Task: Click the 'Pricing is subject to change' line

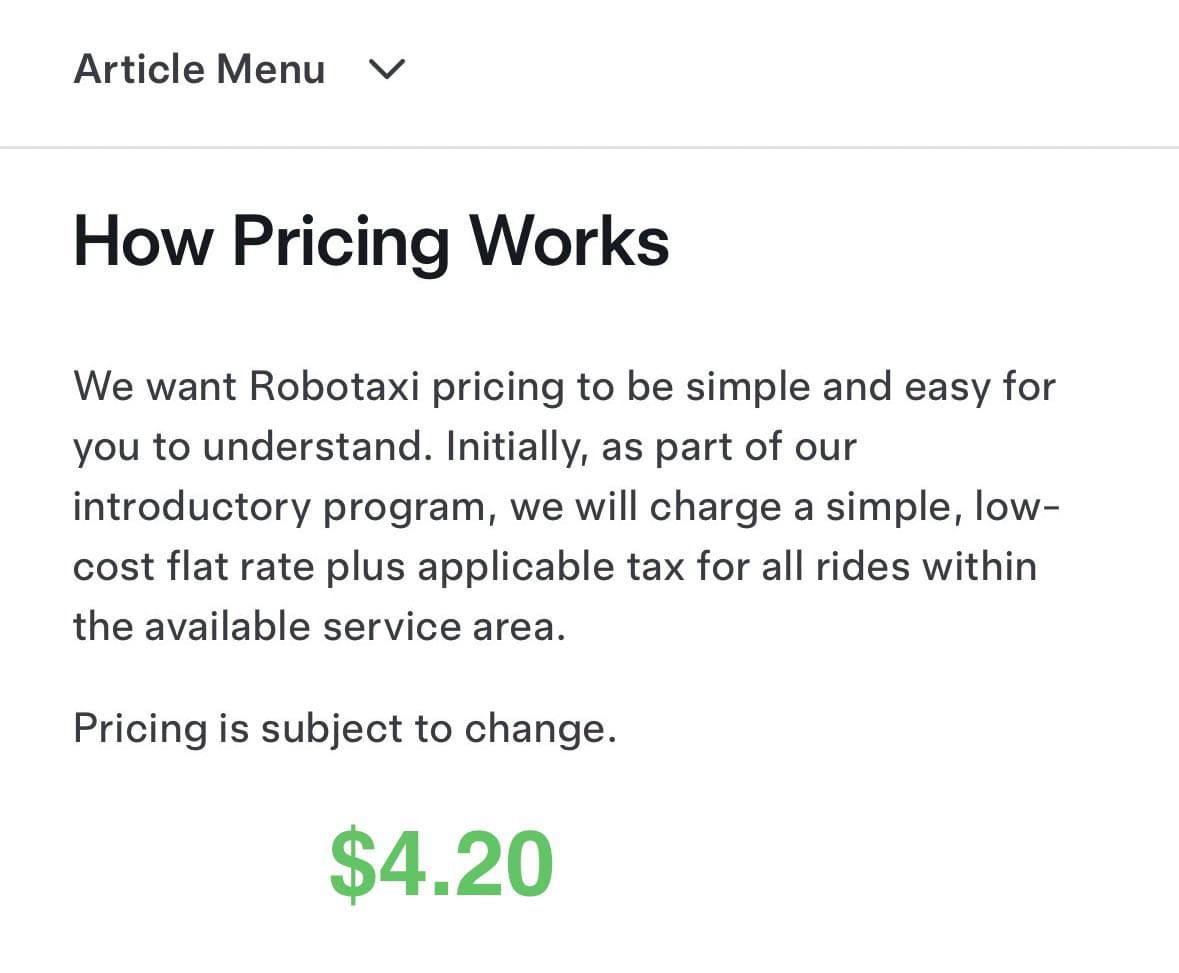Action: [x=345, y=729]
